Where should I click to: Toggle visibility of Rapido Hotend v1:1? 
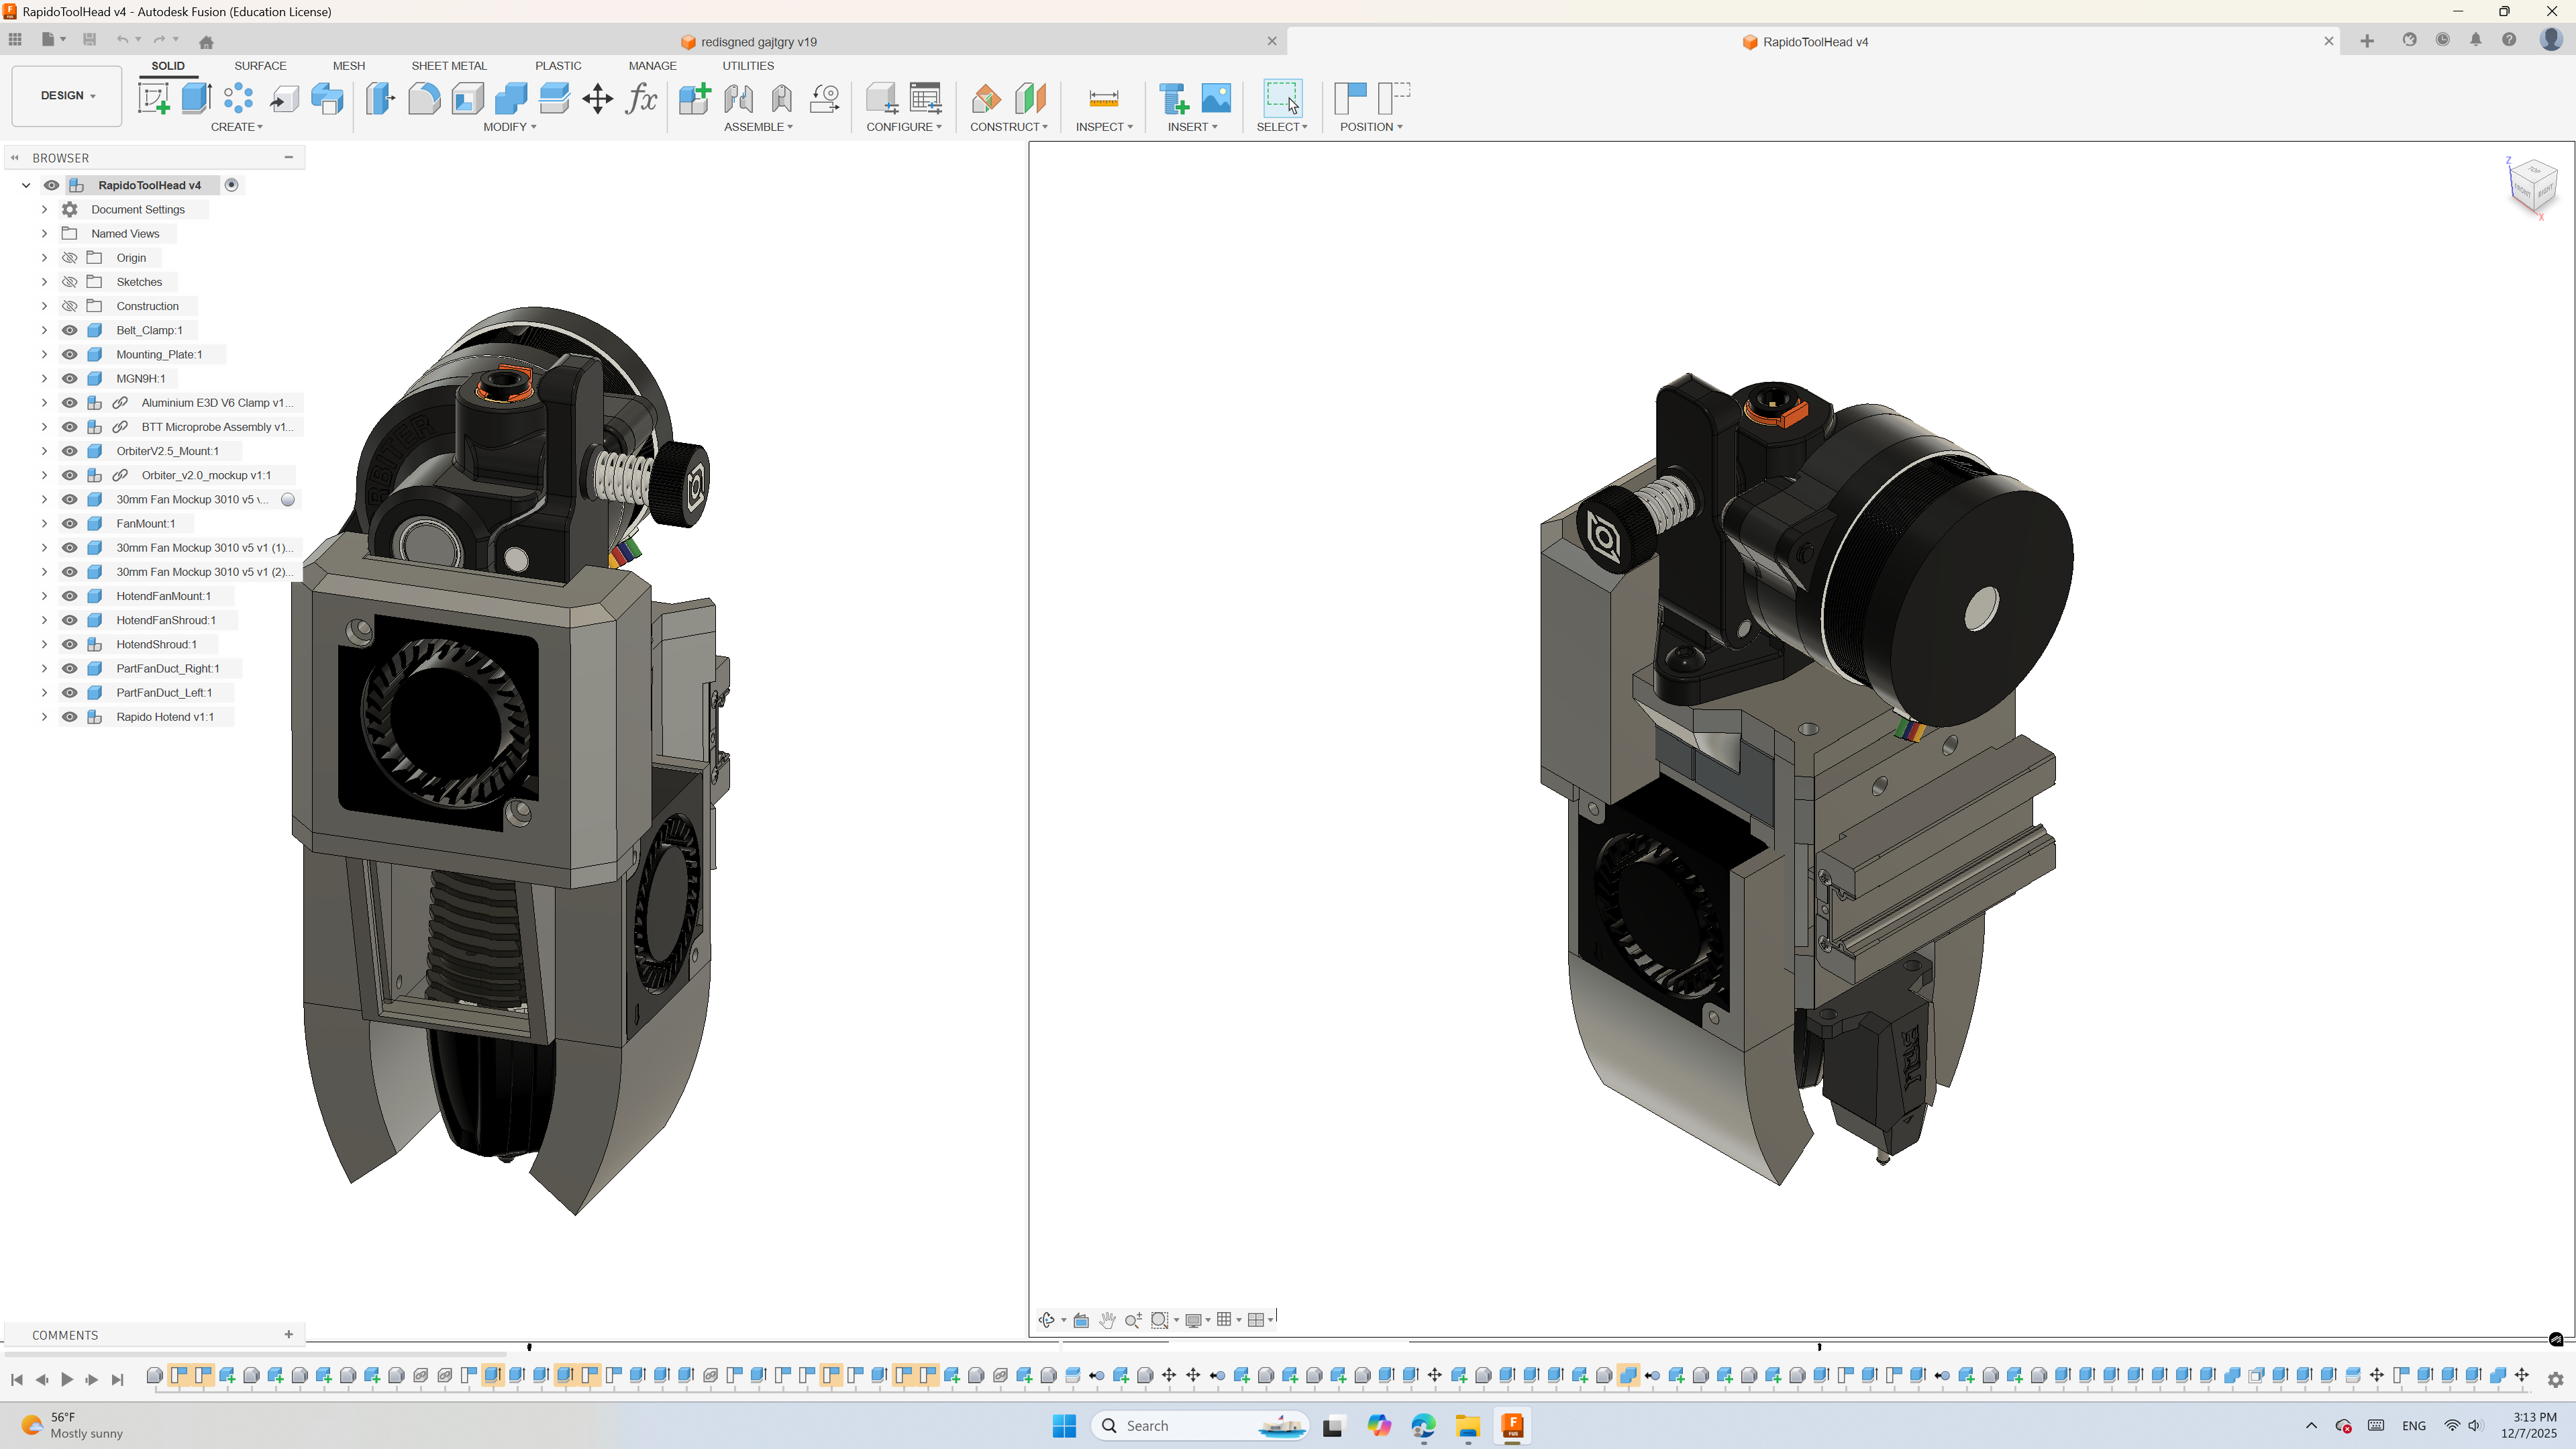pos(69,717)
